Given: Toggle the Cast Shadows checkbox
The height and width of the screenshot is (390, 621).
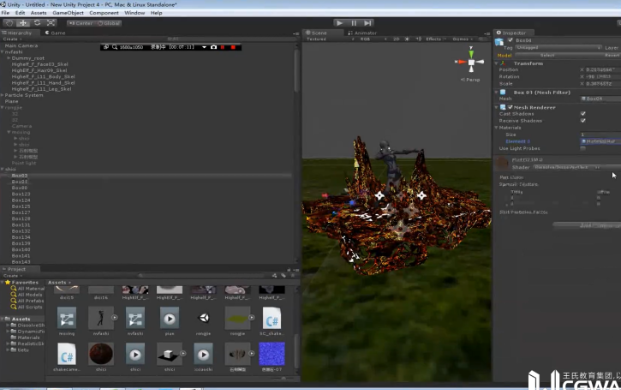Looking at the screenshot, I should coord(583,114).
